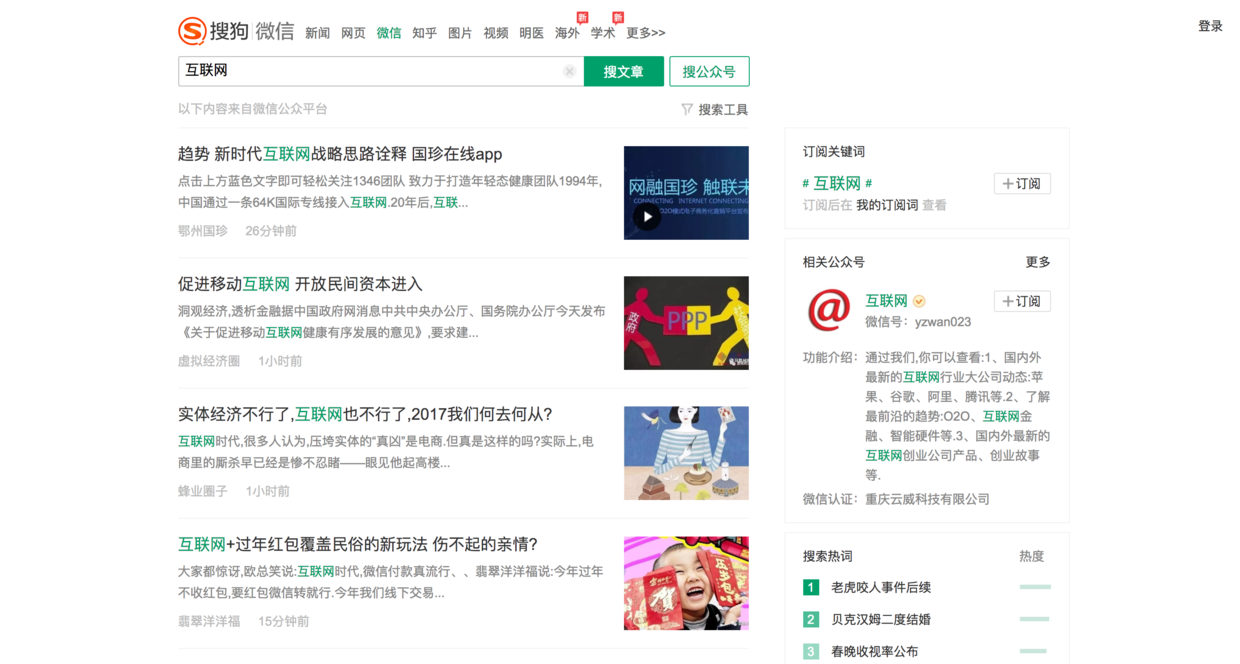Select the 微信 tab
Screen dimensions: 1240x664
[x=389, y=33]
